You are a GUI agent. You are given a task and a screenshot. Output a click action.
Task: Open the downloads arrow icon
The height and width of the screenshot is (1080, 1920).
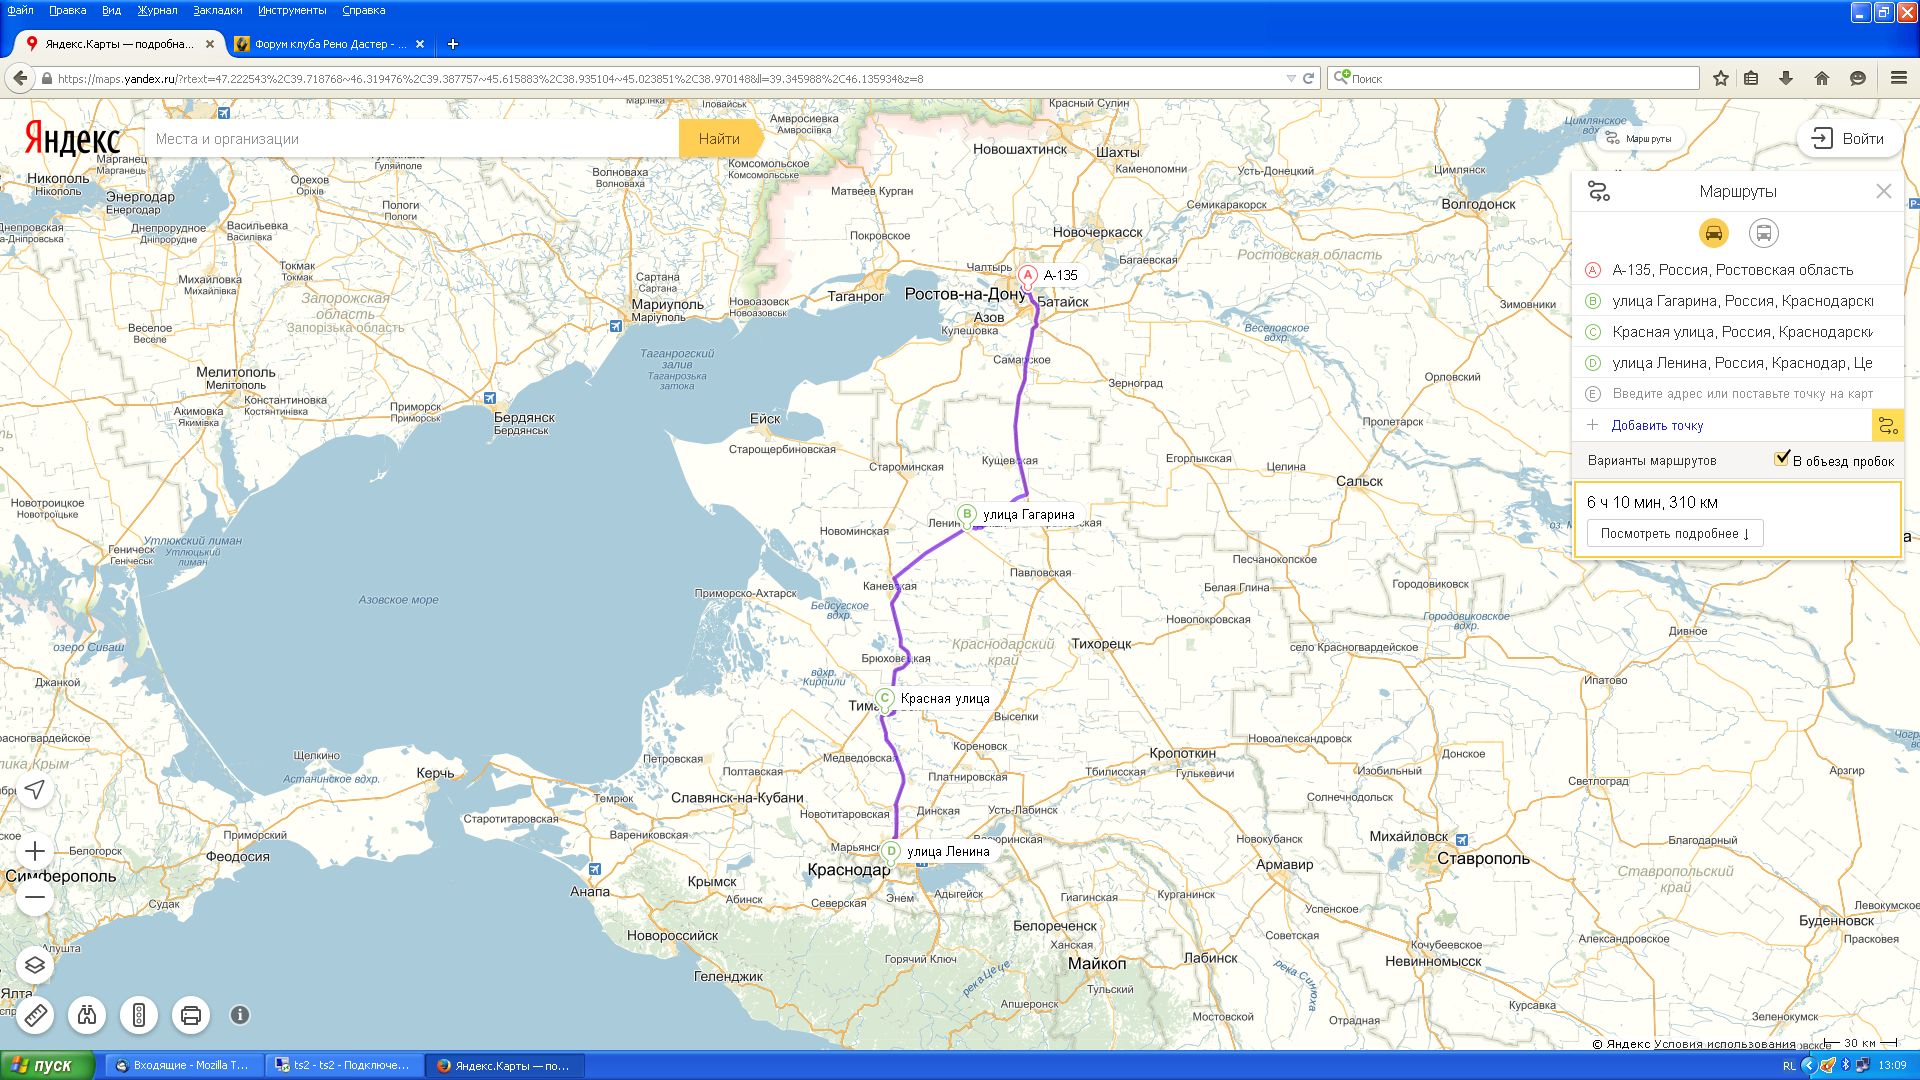[x=1786, y=78]
